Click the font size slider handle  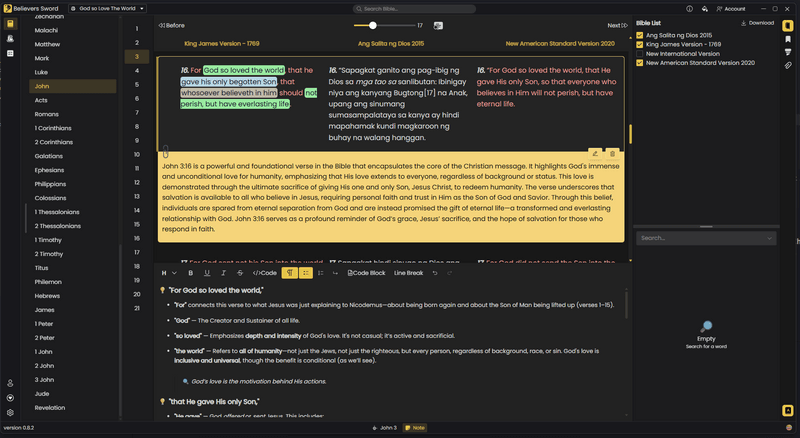pos(372,26)
